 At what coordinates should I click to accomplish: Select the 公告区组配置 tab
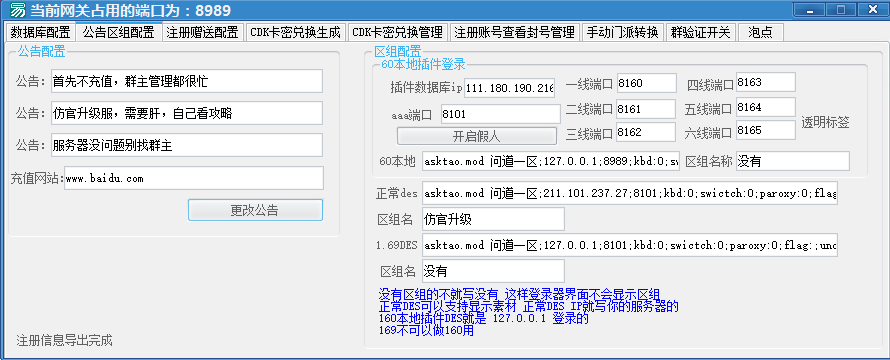pos(119,32)
